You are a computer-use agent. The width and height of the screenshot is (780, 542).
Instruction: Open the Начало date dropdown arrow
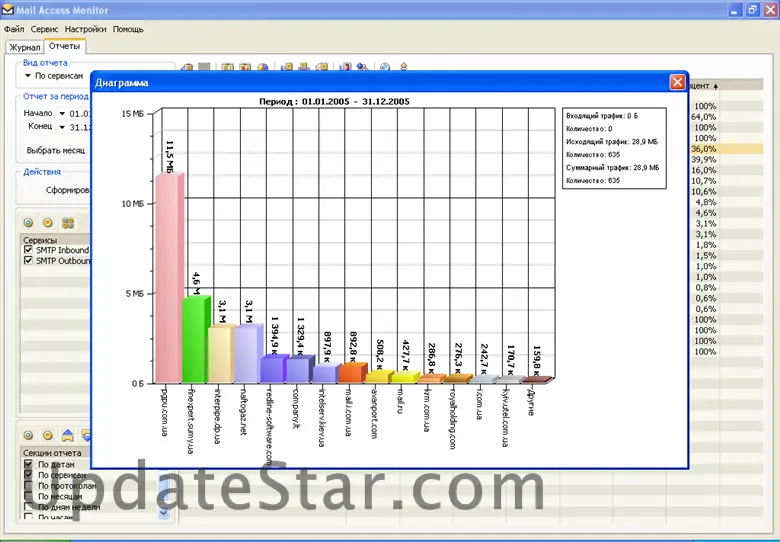tap(62, 113)
